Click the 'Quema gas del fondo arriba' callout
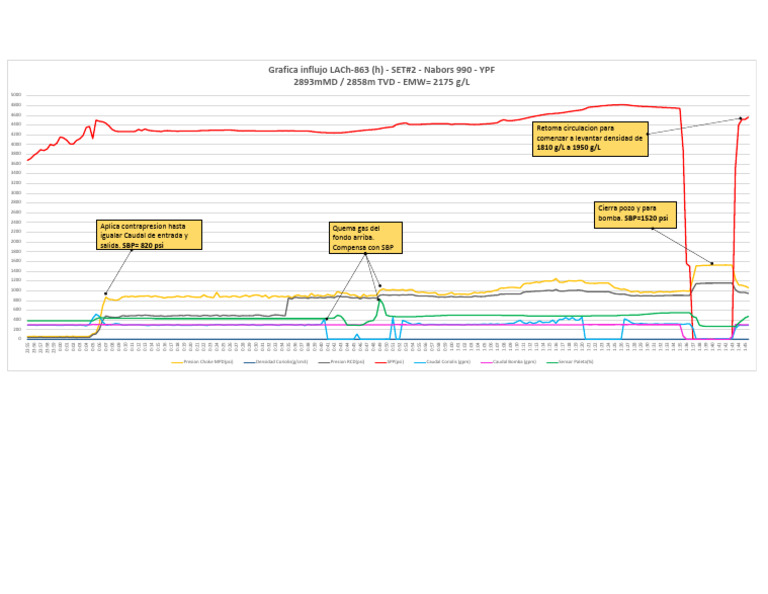This screenshot has width=768, height=594. click(365, 238)
